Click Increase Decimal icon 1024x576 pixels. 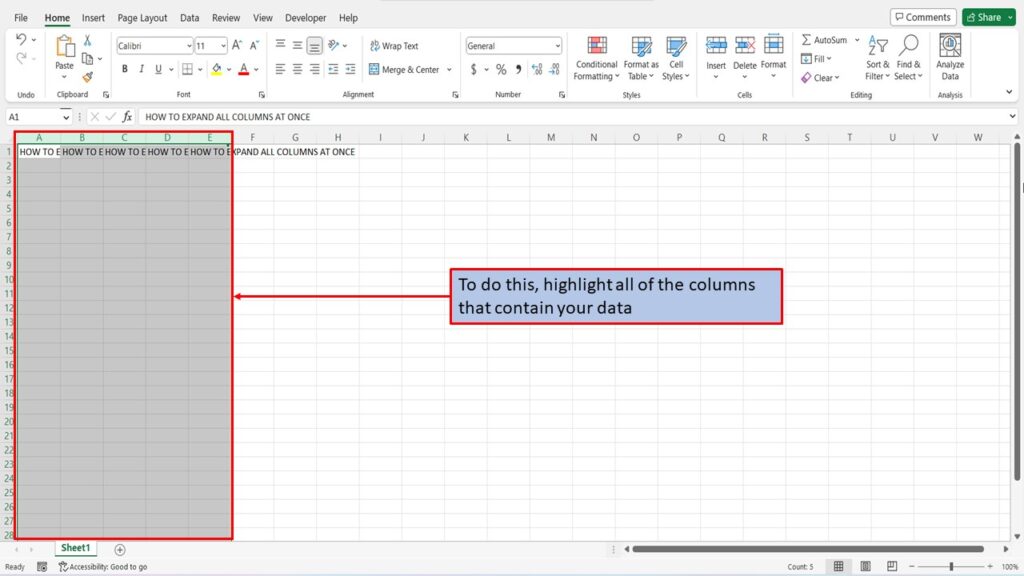click(x=537, y=69)
